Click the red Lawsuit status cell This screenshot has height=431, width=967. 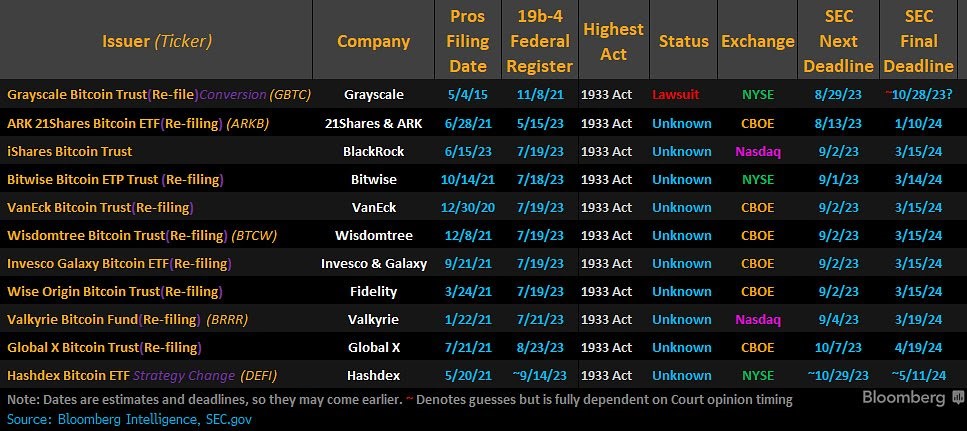point(675,95)
